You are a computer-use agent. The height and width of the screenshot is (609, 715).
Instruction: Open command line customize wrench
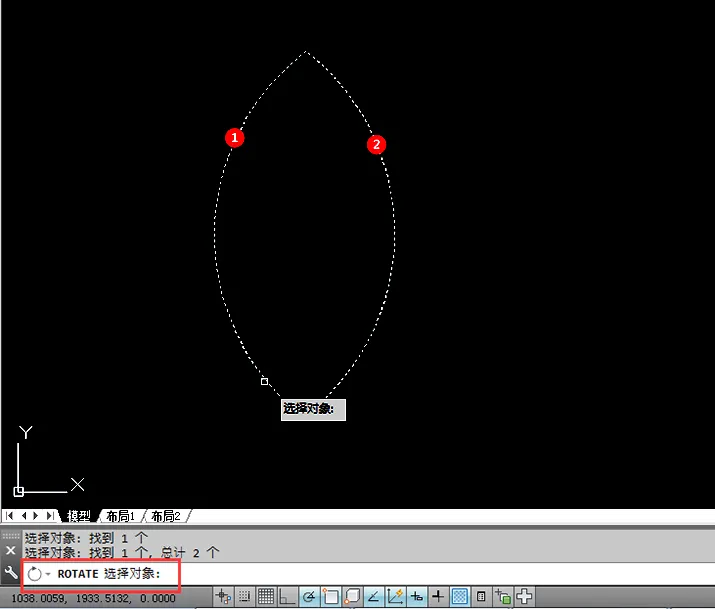pos(10,572)
